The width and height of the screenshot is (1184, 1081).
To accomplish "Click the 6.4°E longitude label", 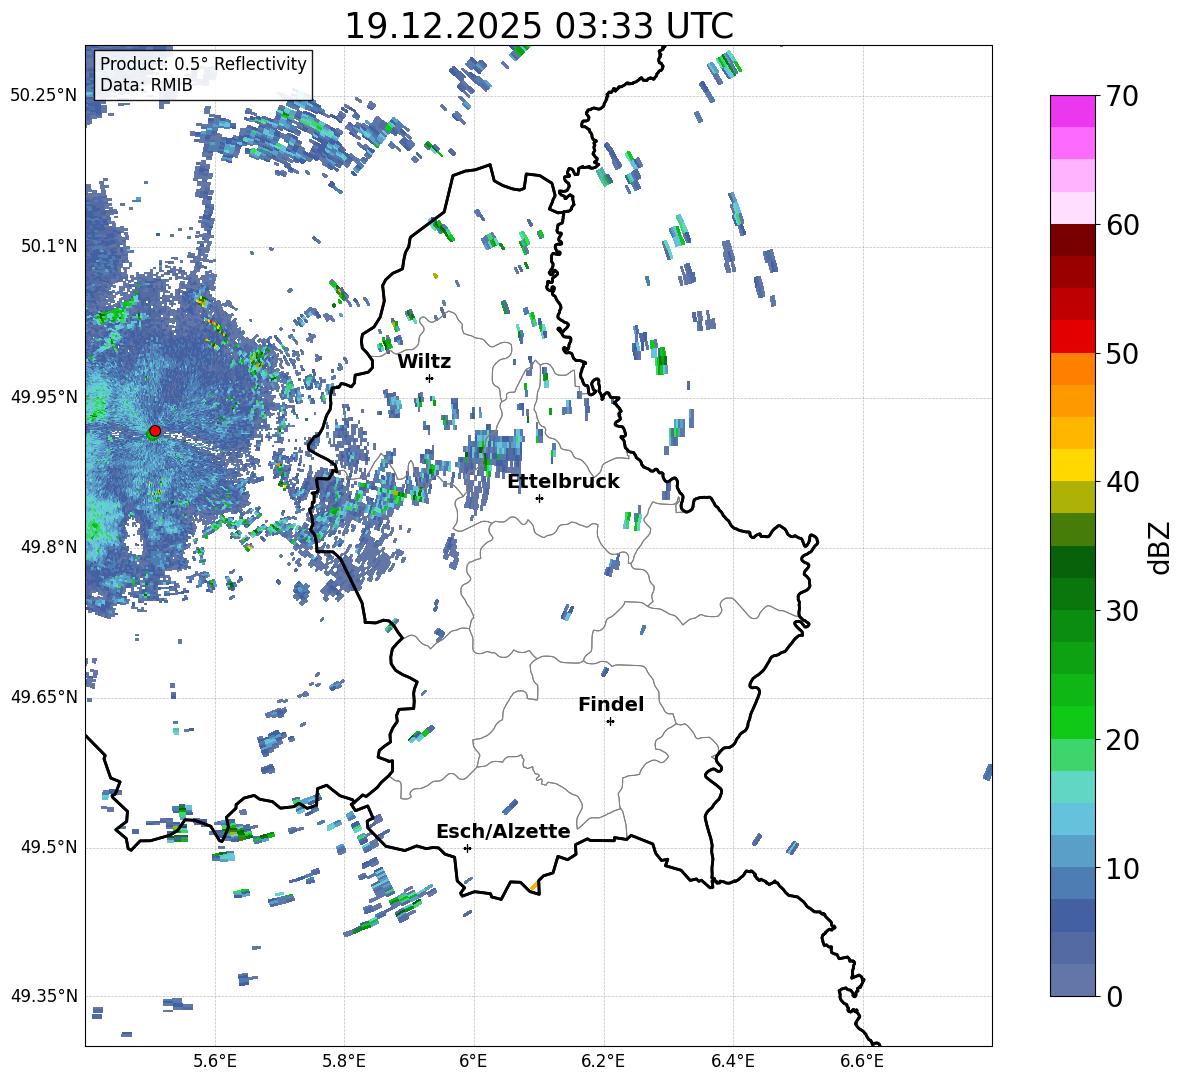I will [732, 1061].
